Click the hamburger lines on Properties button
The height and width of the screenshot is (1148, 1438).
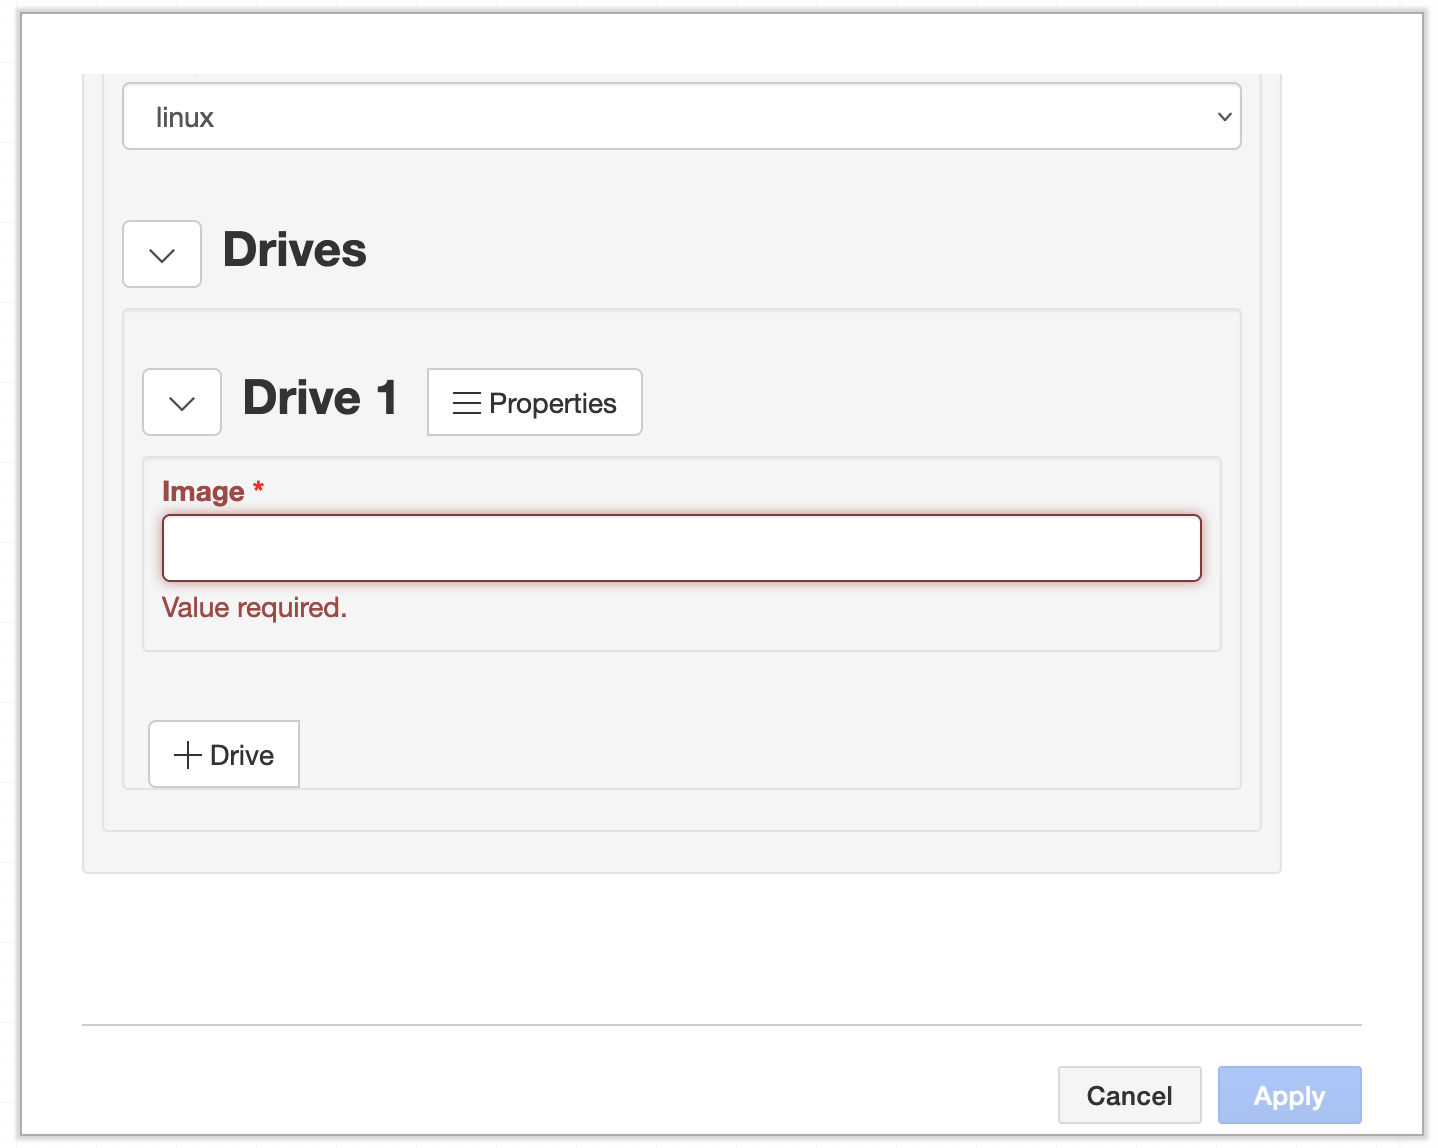pos(466,402)
